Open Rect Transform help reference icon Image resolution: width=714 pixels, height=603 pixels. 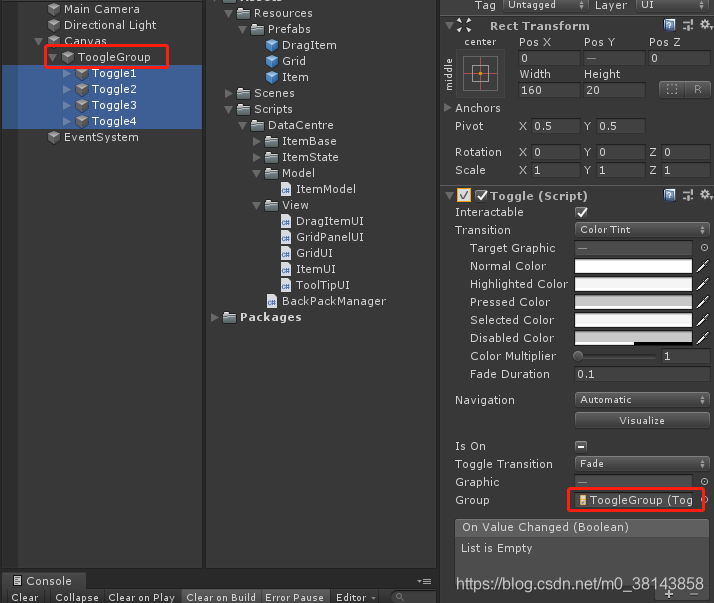[669, 25]
